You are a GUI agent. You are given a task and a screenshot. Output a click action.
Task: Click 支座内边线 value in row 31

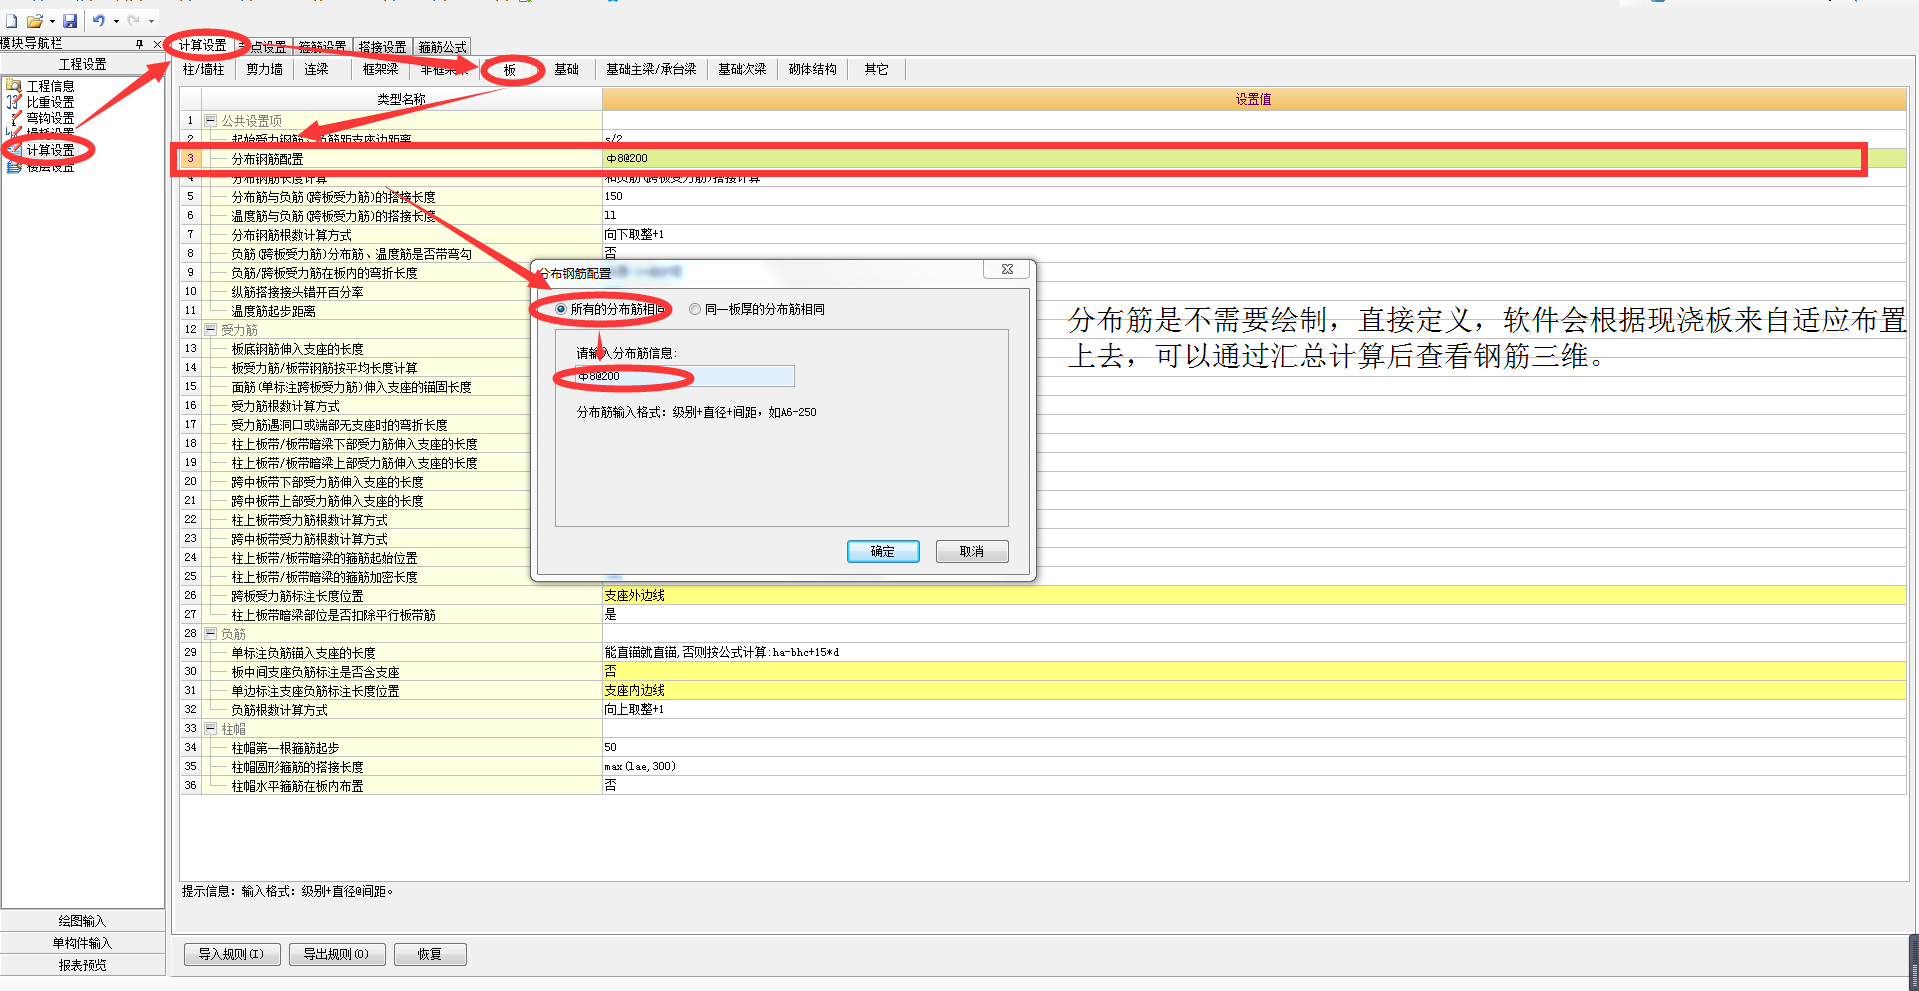634,690
